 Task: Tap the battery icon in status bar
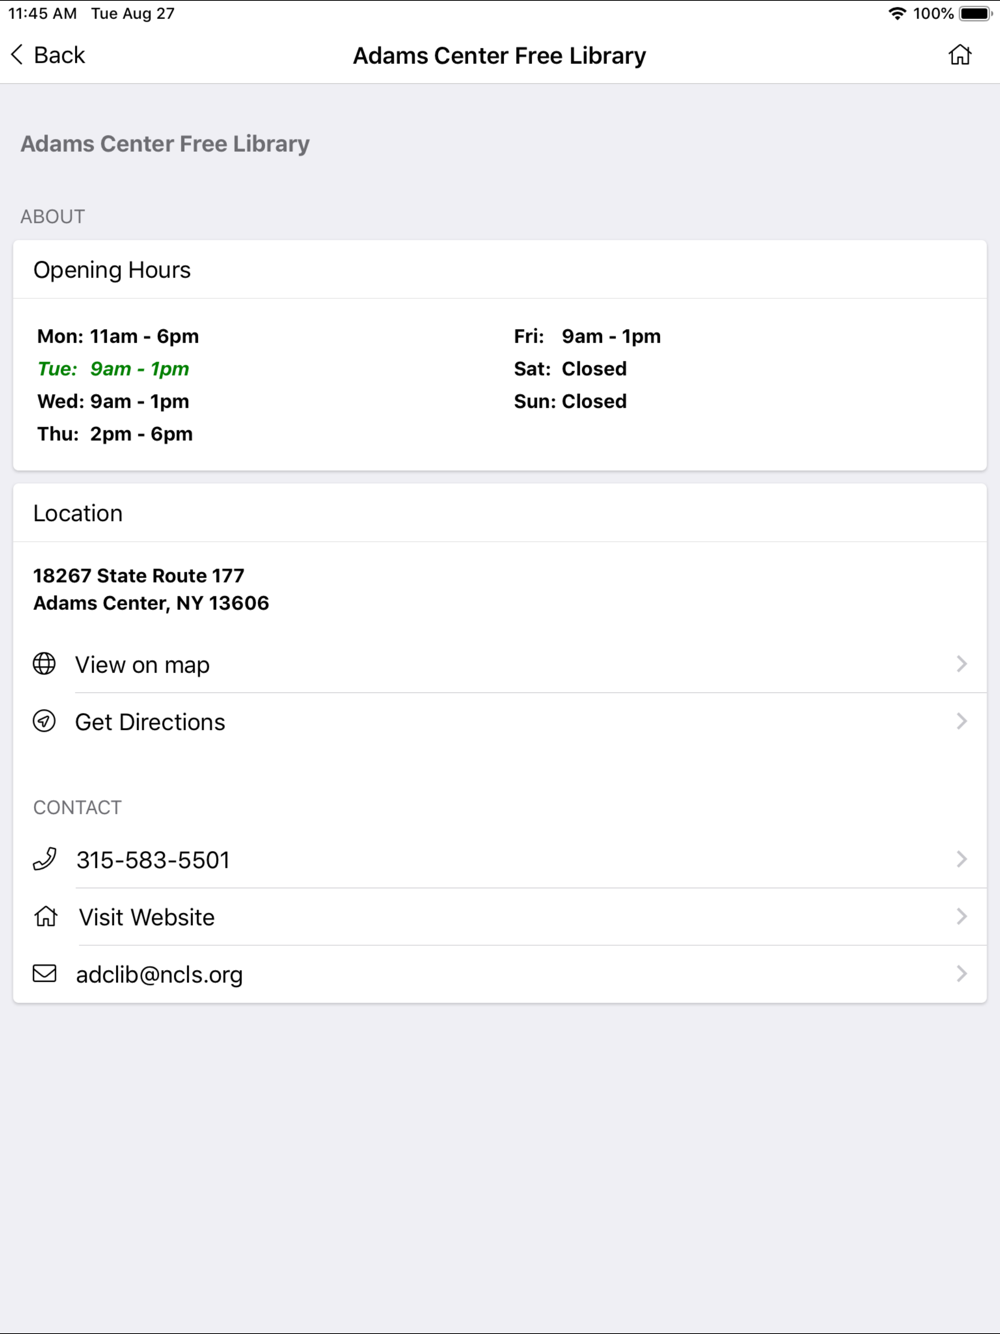pos(975,14)
